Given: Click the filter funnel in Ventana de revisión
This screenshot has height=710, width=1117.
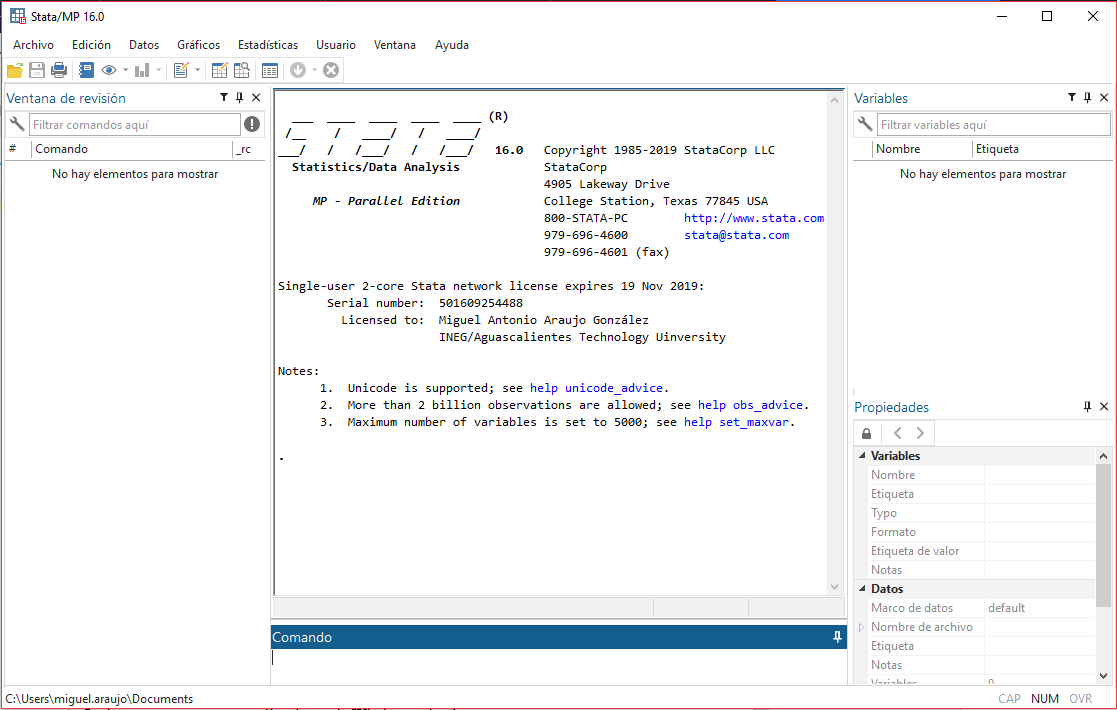Looking at the screenshot, I should coord(224,98).
